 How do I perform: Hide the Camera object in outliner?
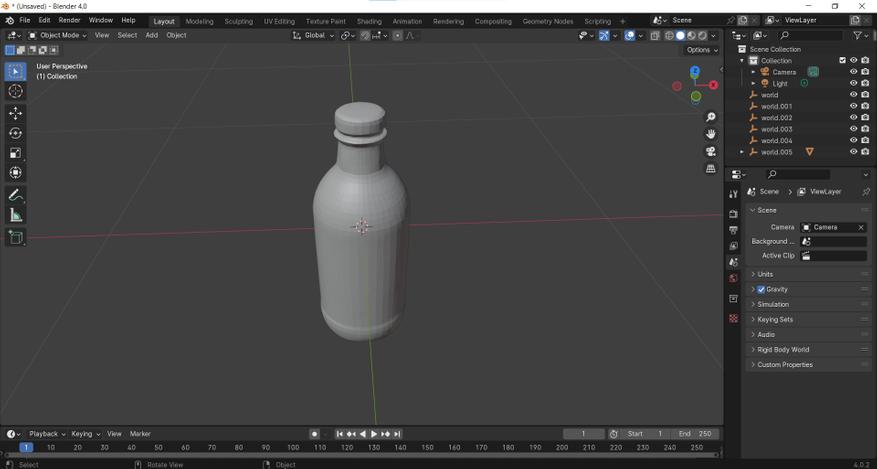click(853, 72)
